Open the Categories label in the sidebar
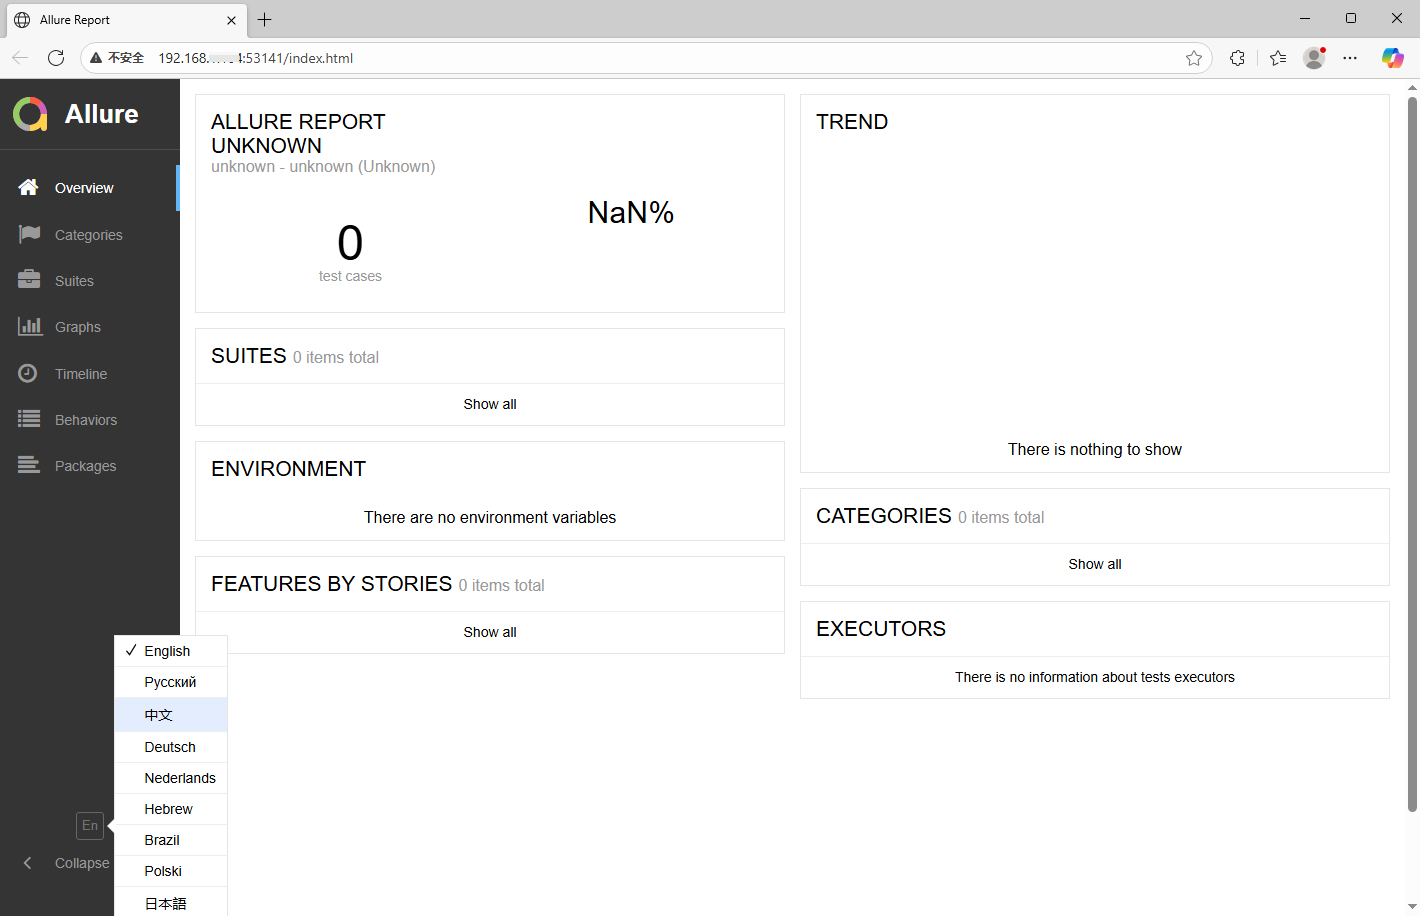The image size is (1420, 916). (x=89, y=235)
